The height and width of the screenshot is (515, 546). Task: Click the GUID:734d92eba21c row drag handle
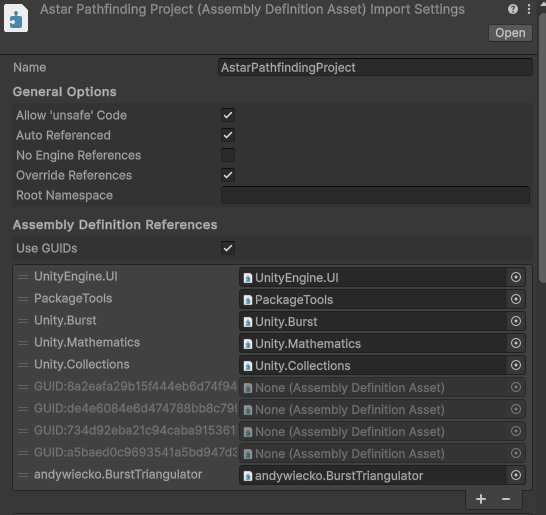click(x=23, y=431)
